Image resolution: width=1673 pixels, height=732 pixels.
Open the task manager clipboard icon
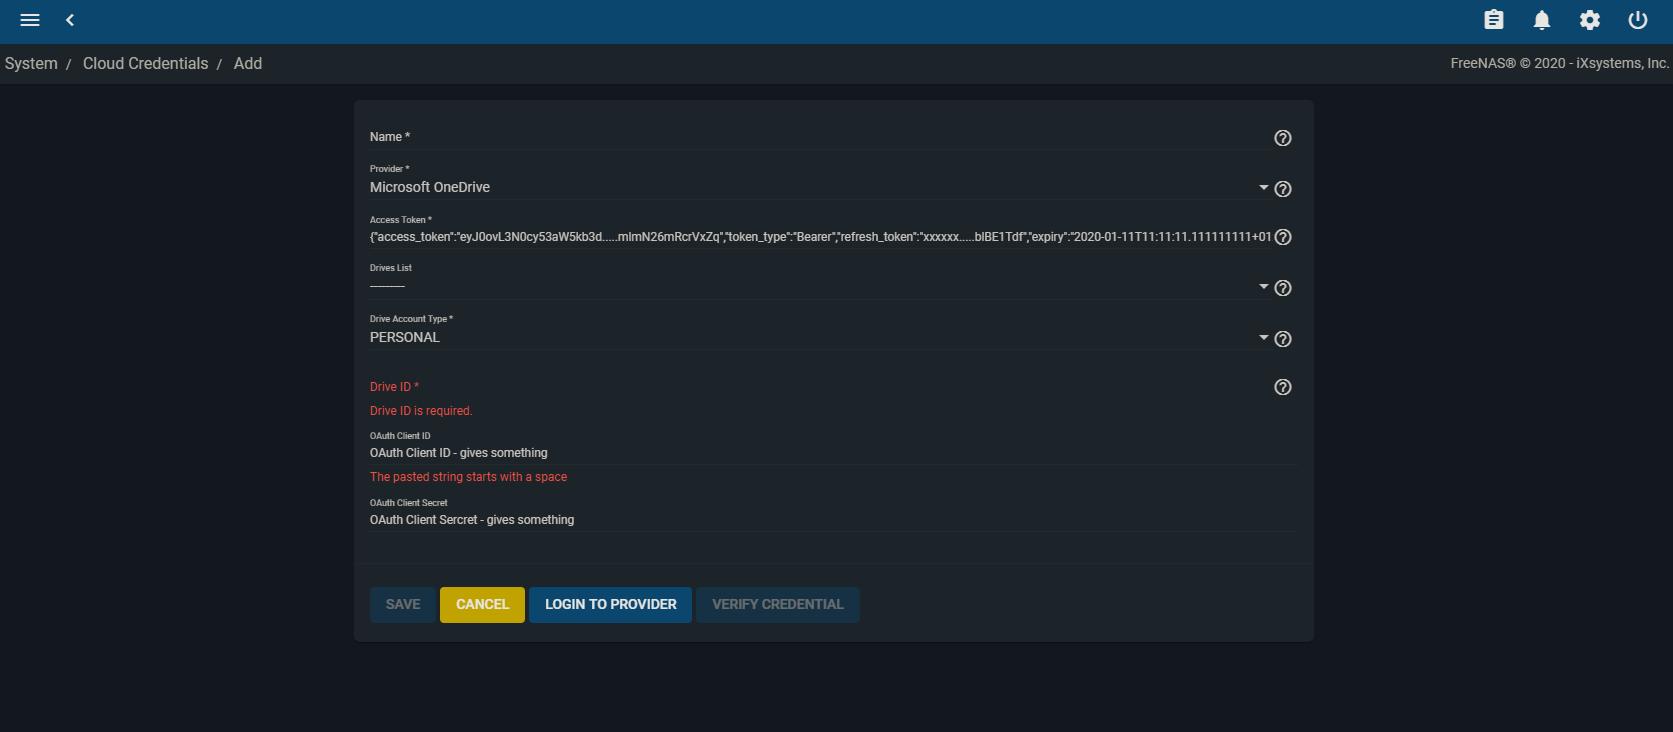1494,20
